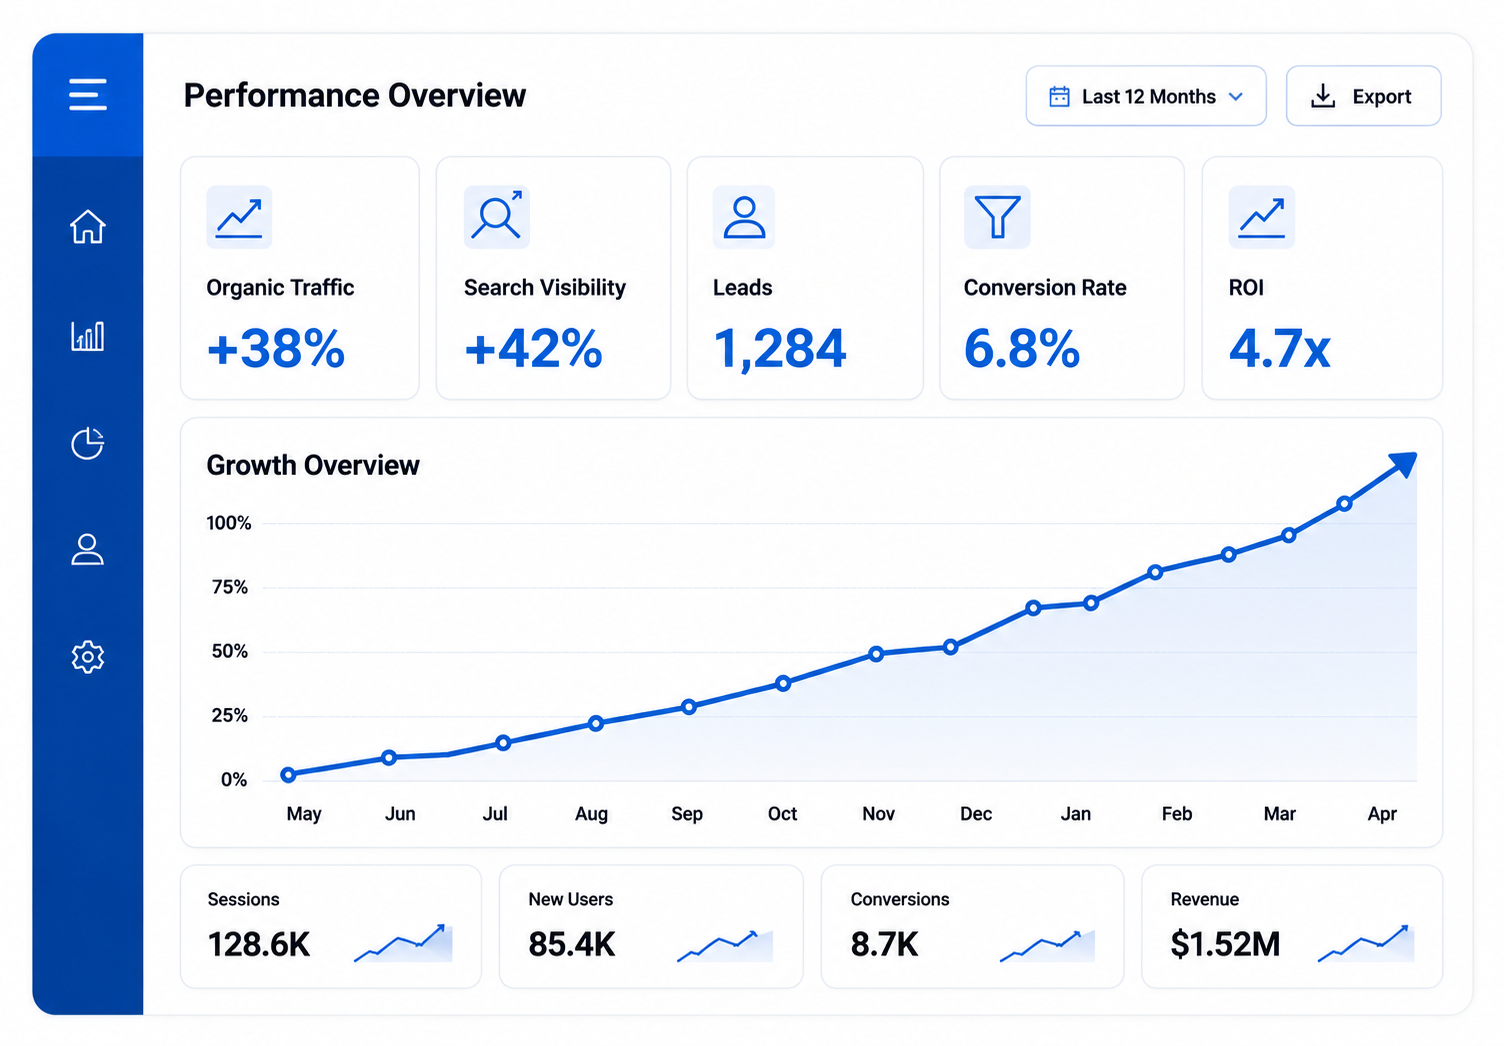Click the download icon on Export
1504x1046 pixels.
[1323, 96]
